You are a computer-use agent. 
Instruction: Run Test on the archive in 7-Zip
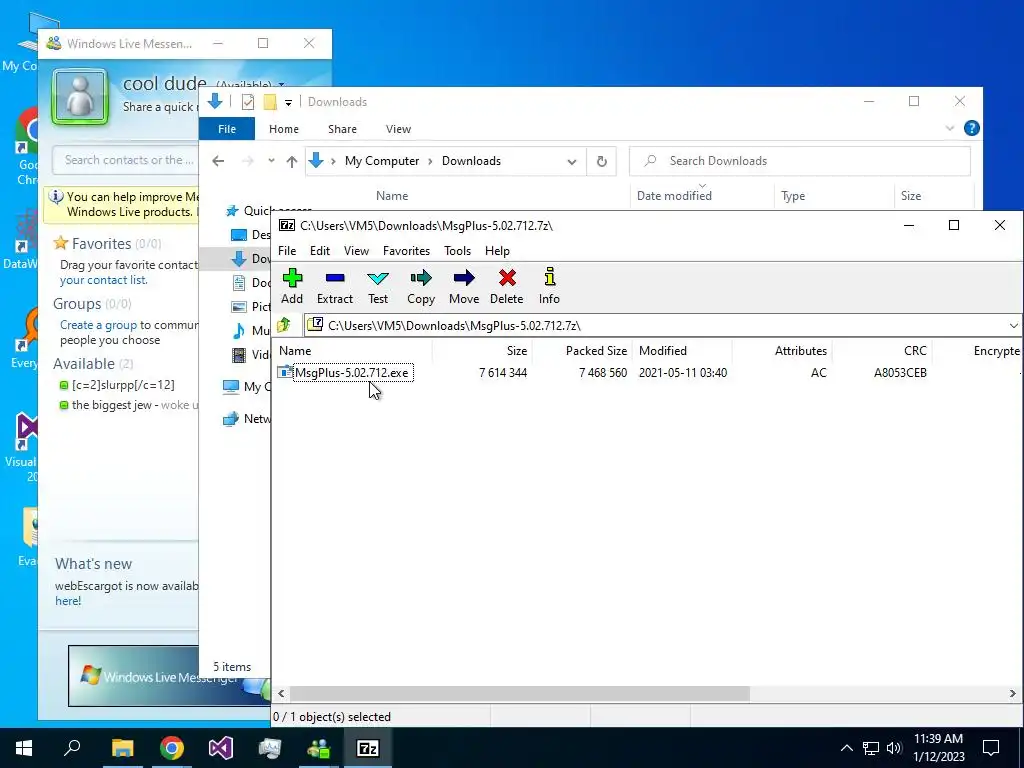click(377, 286)
